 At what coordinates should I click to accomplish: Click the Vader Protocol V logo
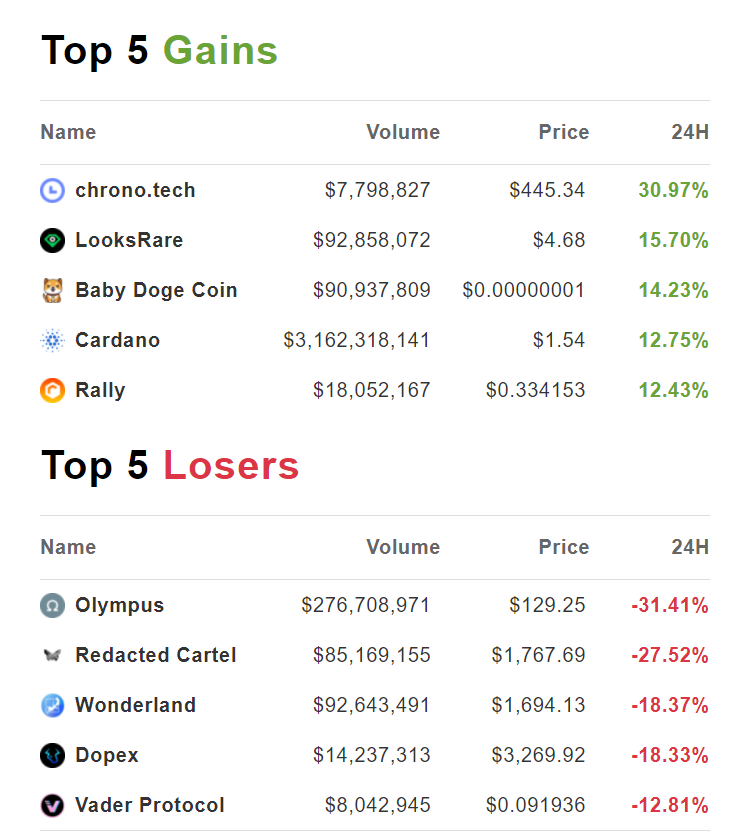click(x=52, y=806)
